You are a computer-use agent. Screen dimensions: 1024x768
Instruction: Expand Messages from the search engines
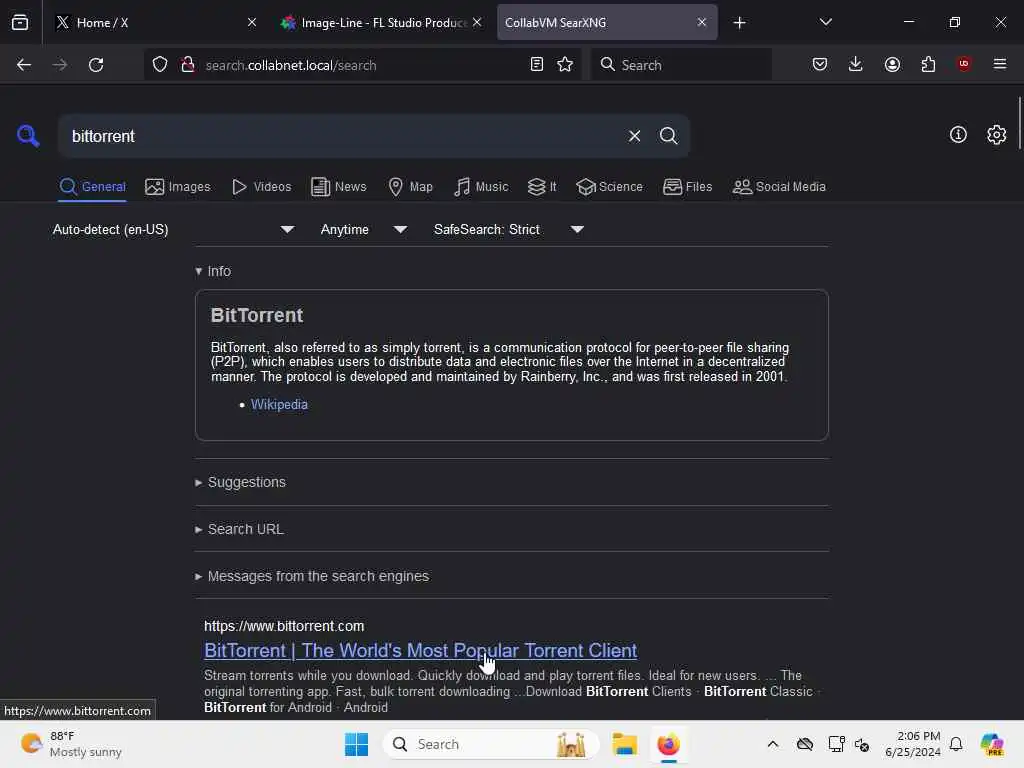pyautogui.click(x=312, y=576)
